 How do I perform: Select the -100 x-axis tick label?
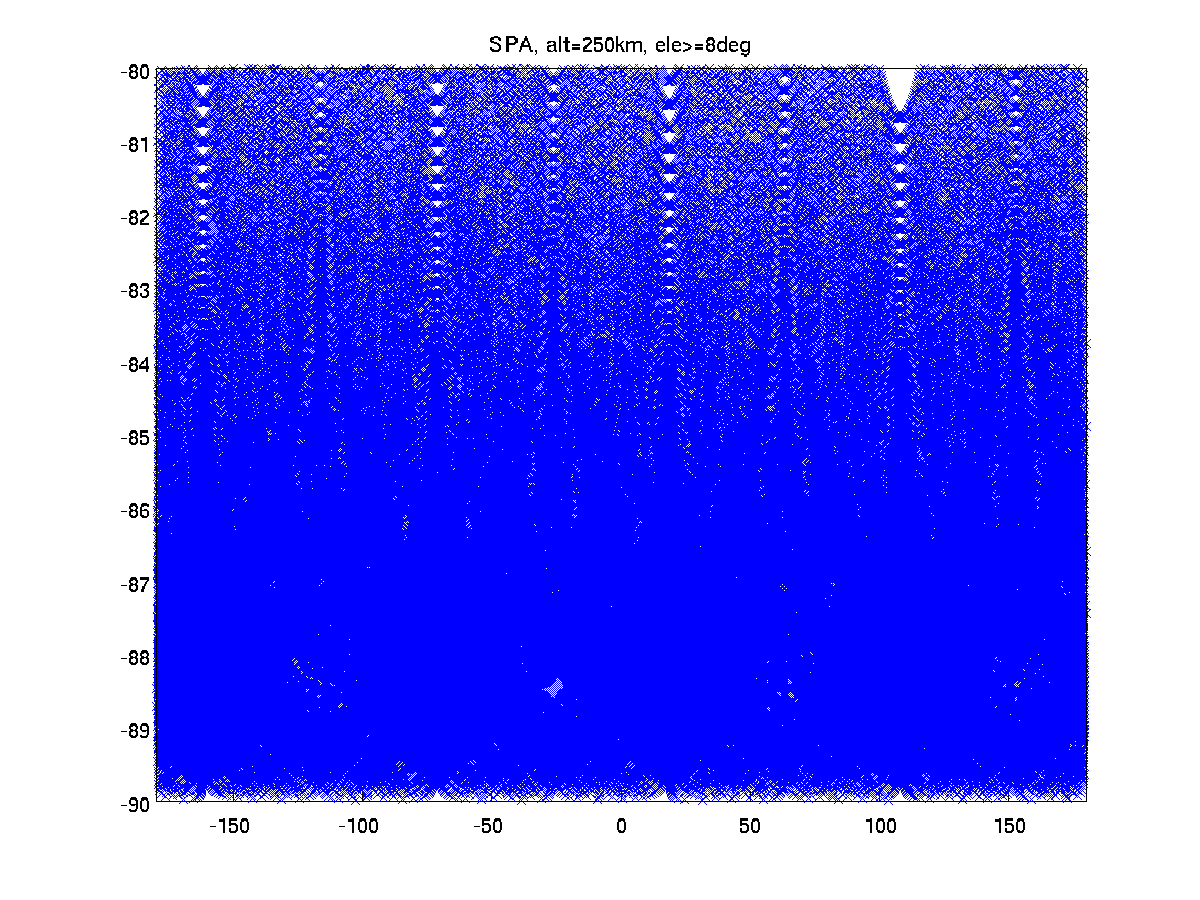(x=360, y=826)
